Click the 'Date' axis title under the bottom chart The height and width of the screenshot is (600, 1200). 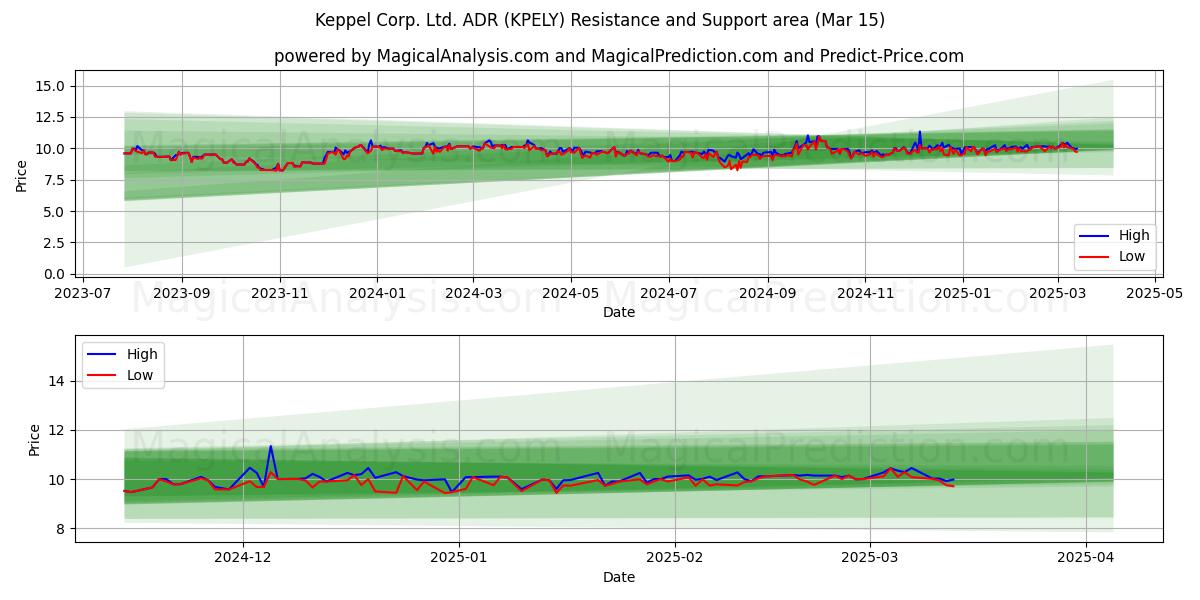tap(619, 578)
